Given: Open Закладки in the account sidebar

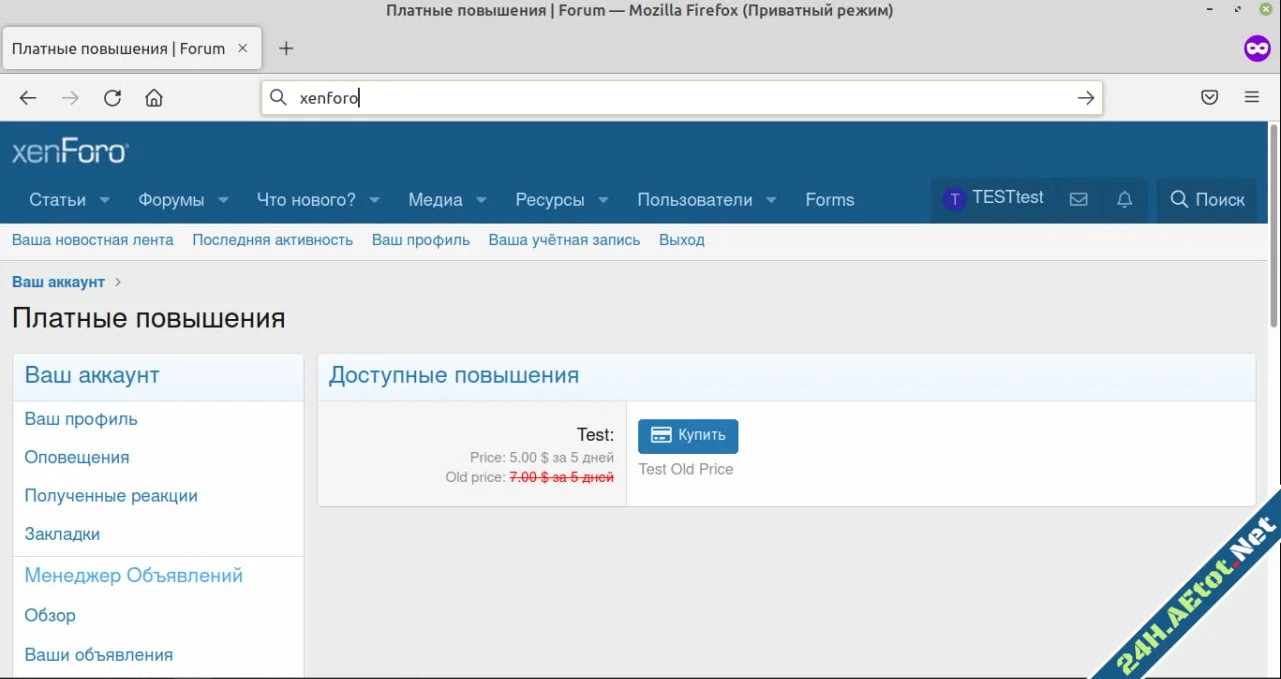Looking at the screenshot, I should 62,534.
